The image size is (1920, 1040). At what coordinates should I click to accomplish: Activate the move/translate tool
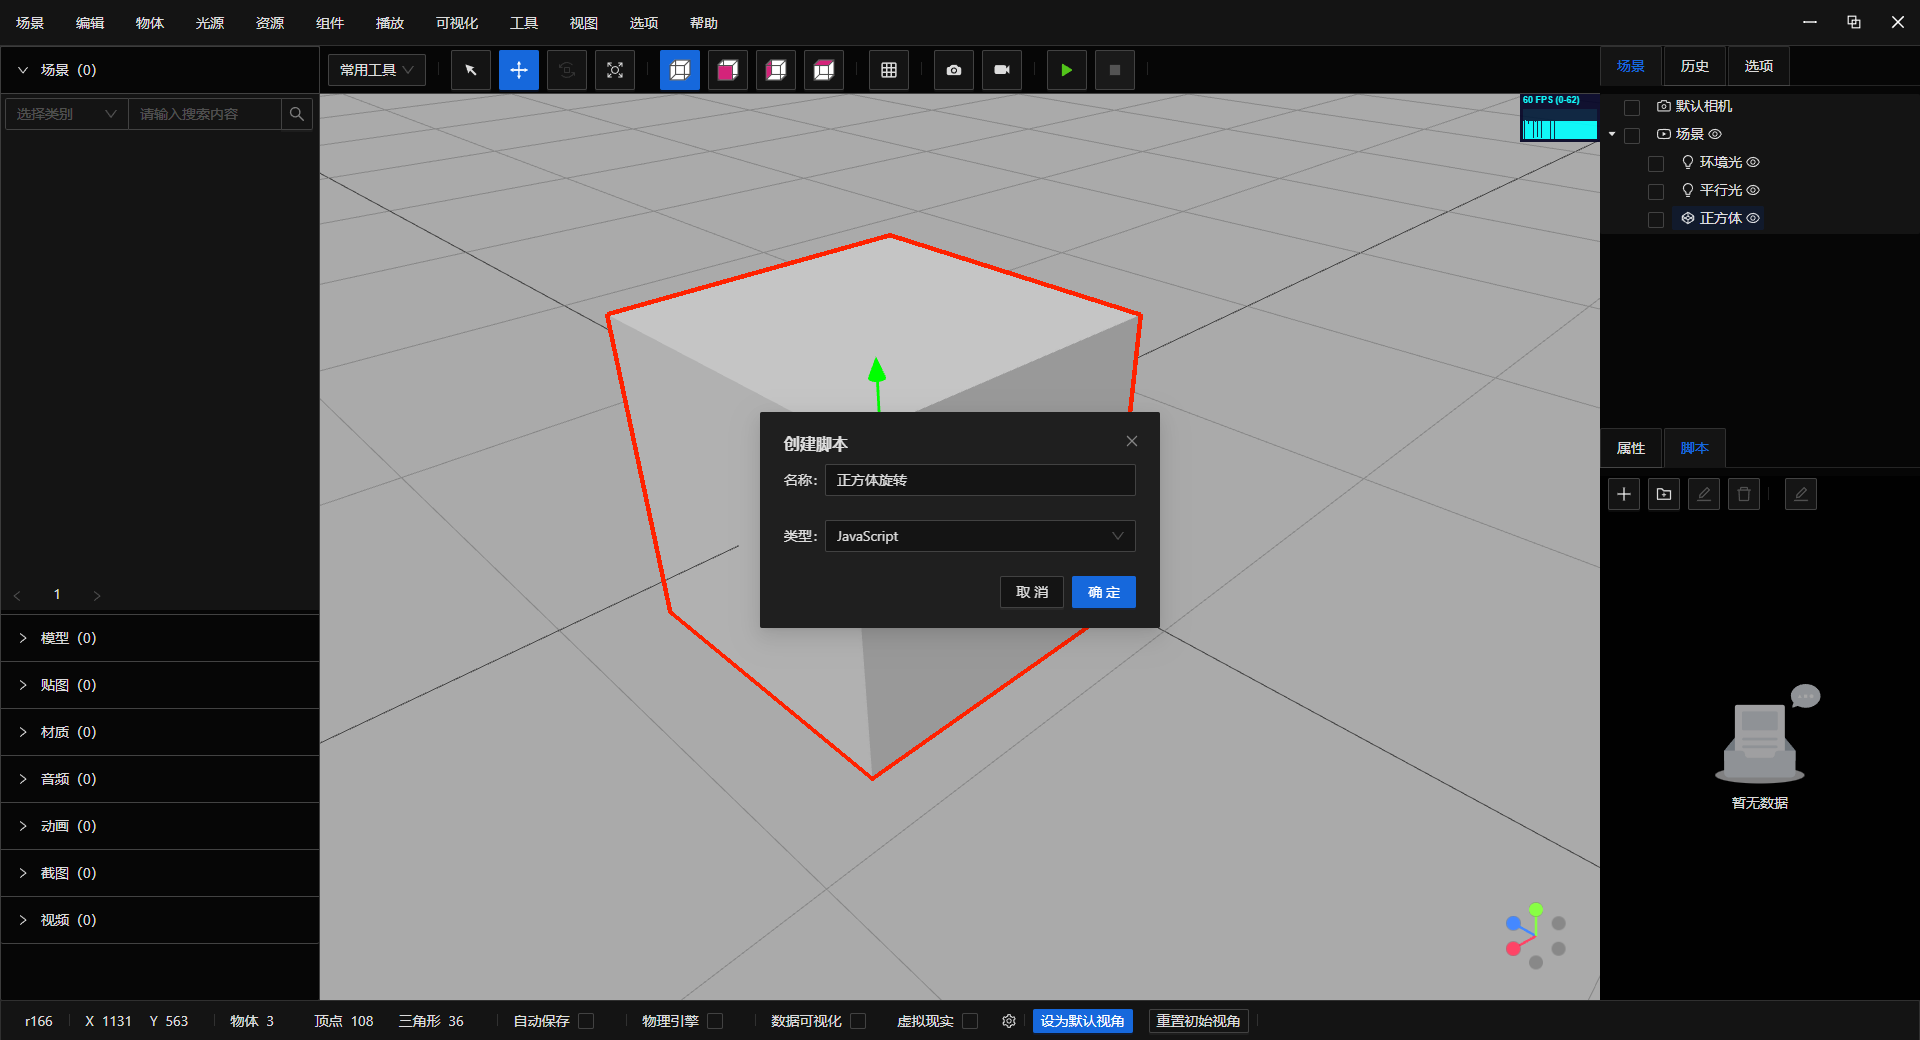tap(518, 70)
